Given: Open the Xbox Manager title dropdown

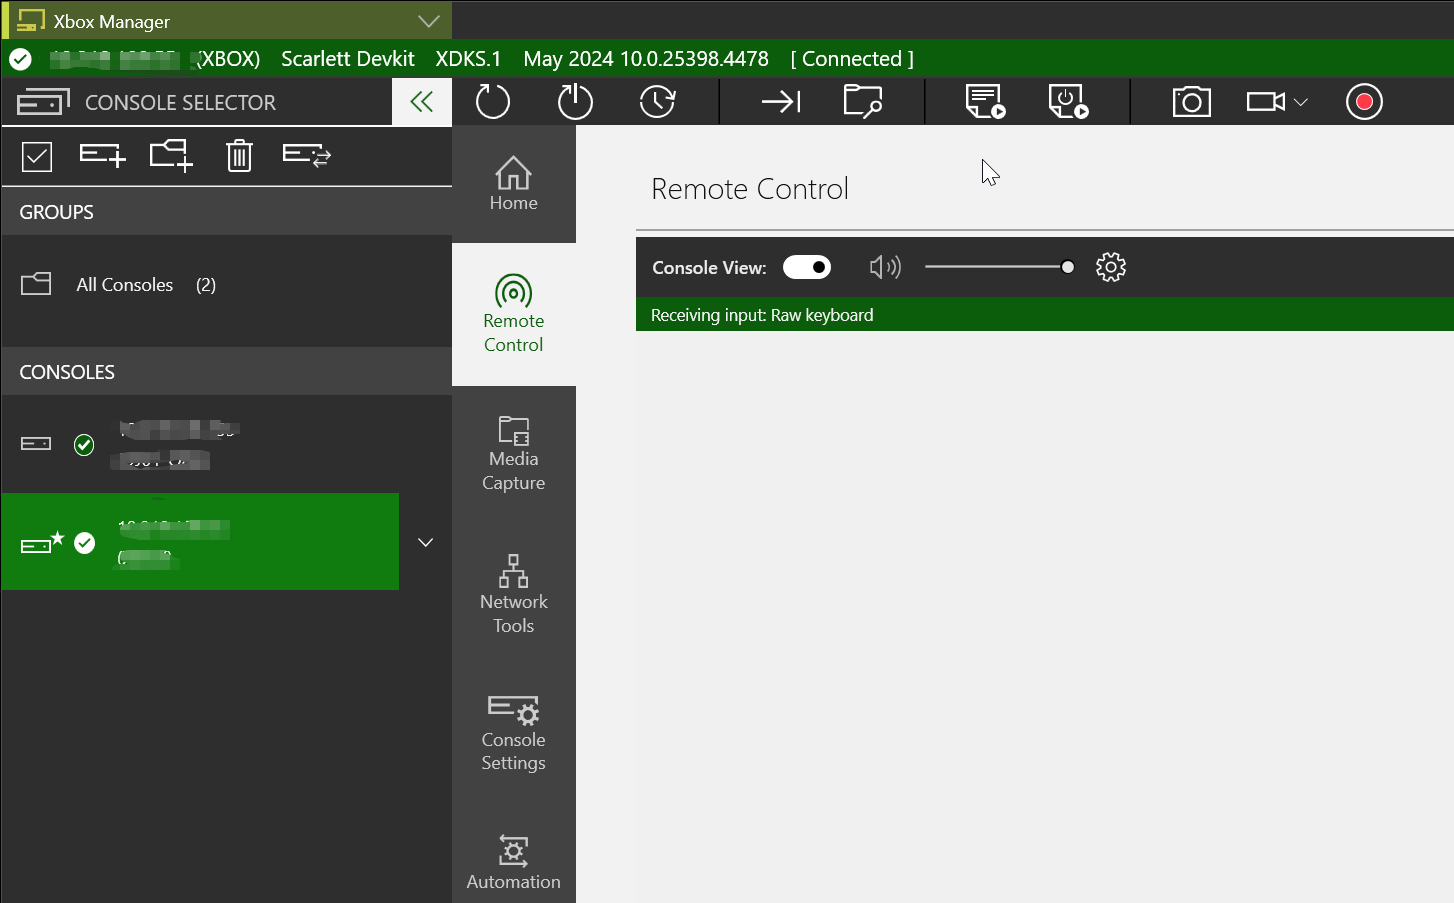Looking at the screenshot, I should (x=429, y=21).
